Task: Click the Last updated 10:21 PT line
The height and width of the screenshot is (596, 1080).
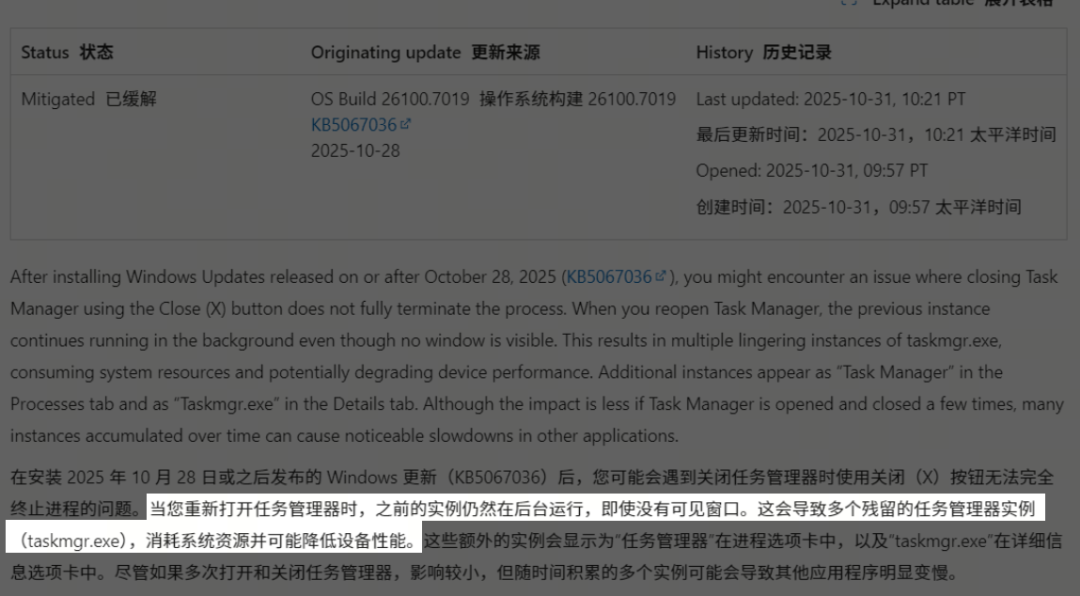Action: point(830,99)
